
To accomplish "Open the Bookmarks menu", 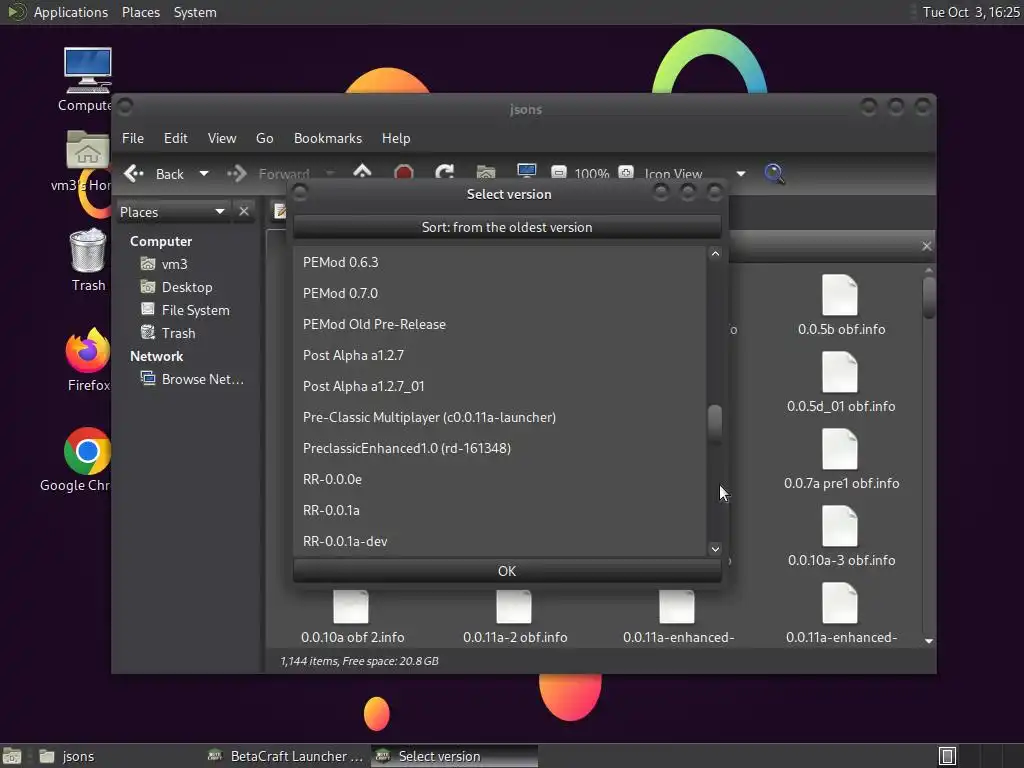I will (327, 138).
